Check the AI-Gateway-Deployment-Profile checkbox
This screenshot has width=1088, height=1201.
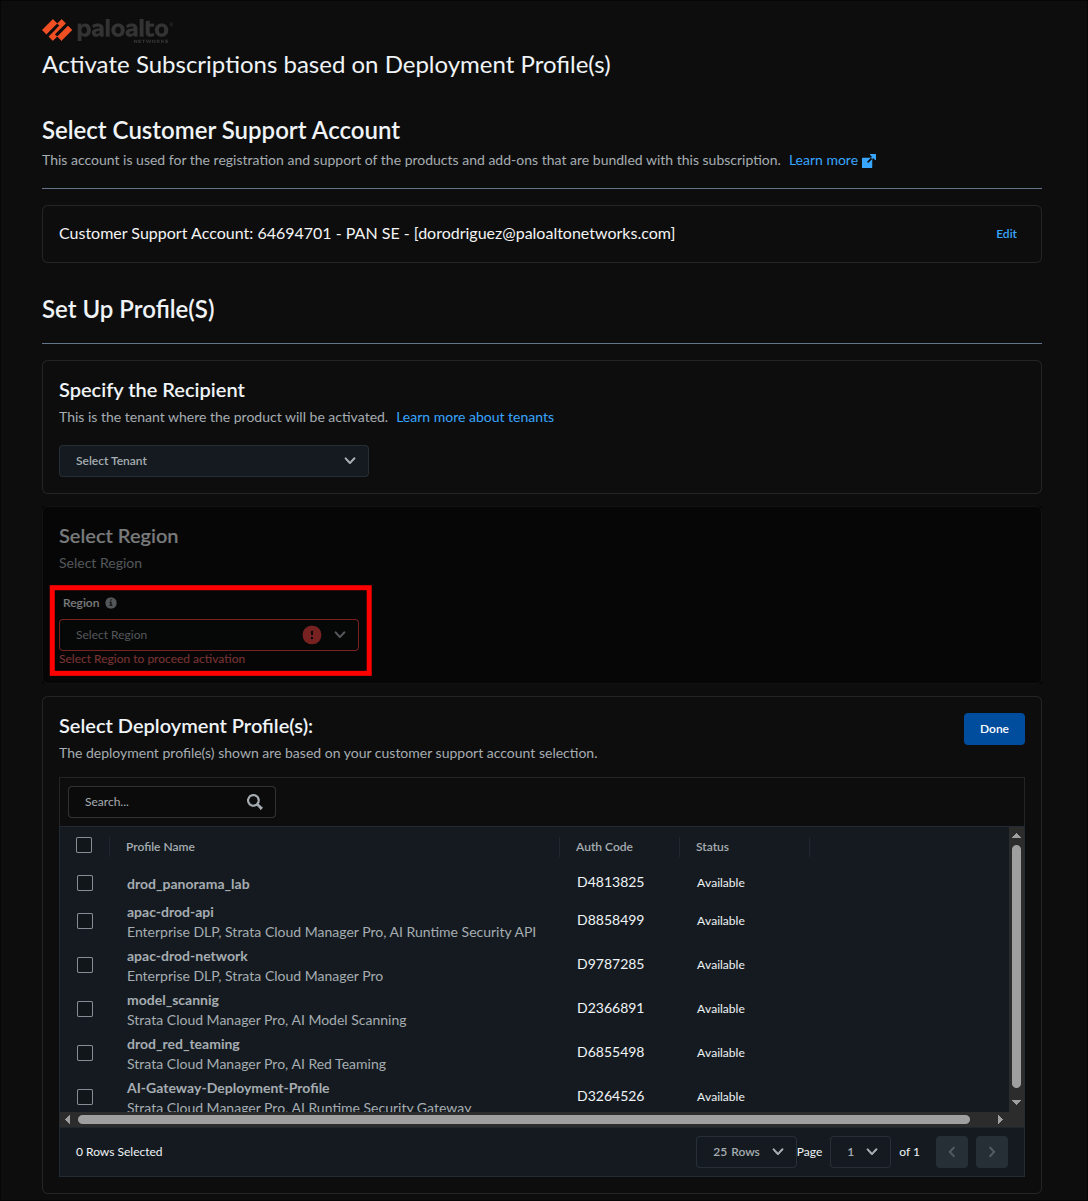[x=85, y=1097]
